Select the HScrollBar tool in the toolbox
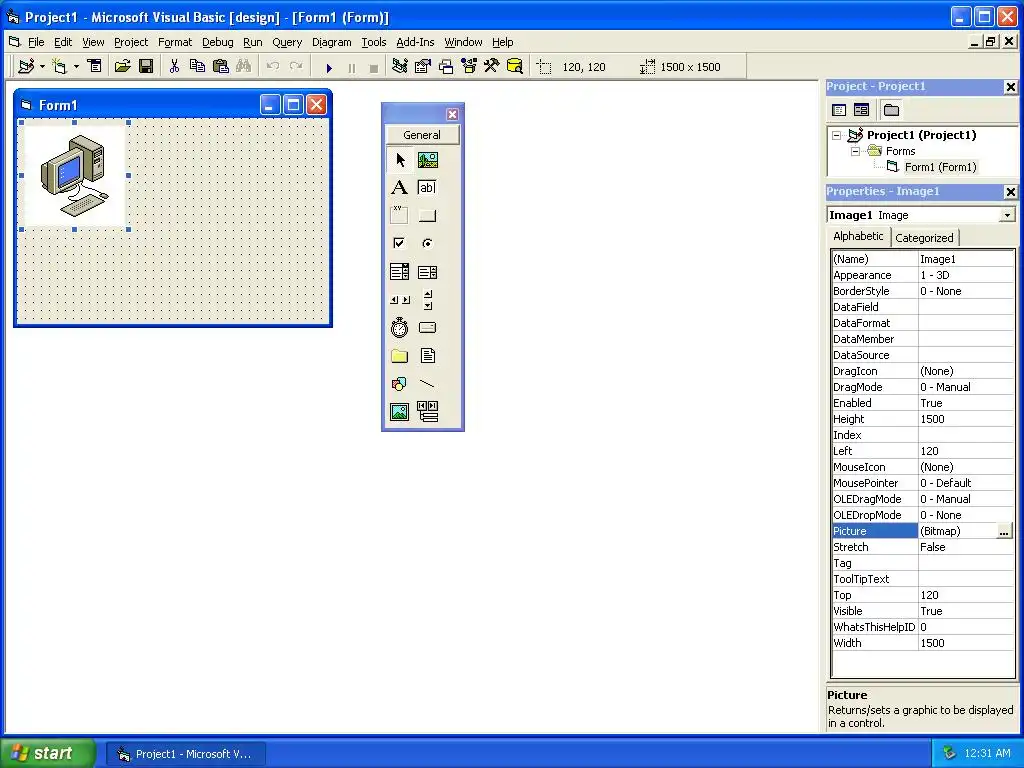The image size is (1024, 768). [400, 300]
